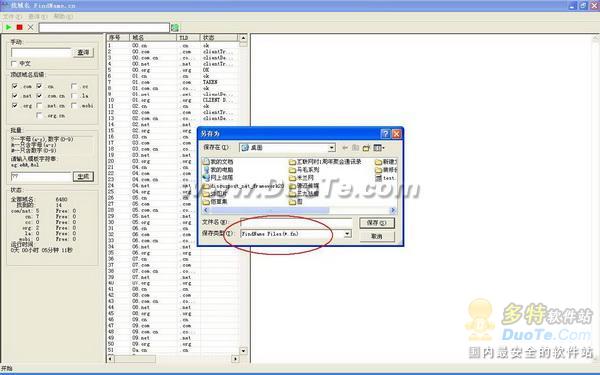Click the 保存 button in the dialog

377,223
